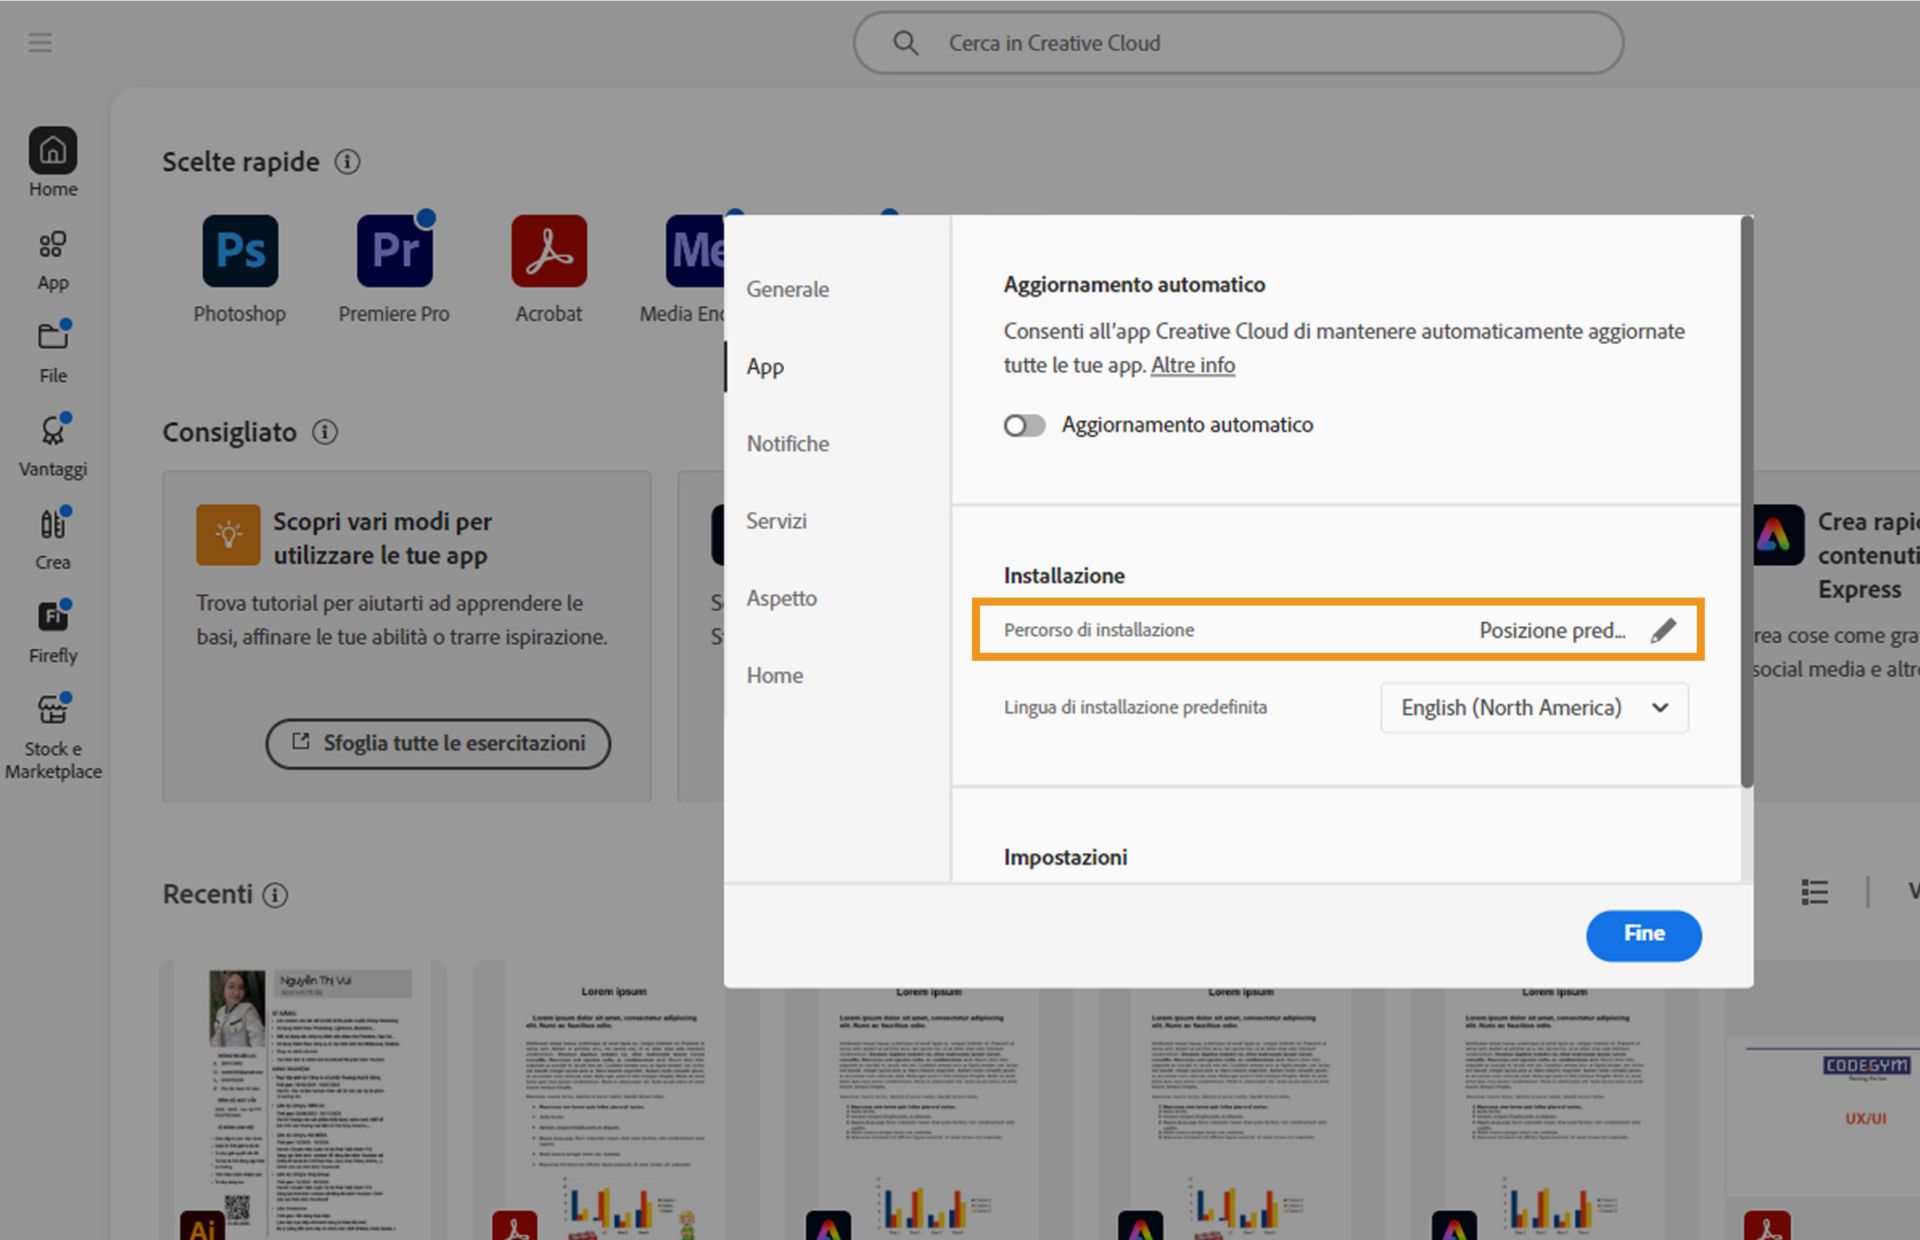1920x1240 pixels.
Task: Toggle the Aggiornamento automatico switch
Action: click(x=1024, y=426)
